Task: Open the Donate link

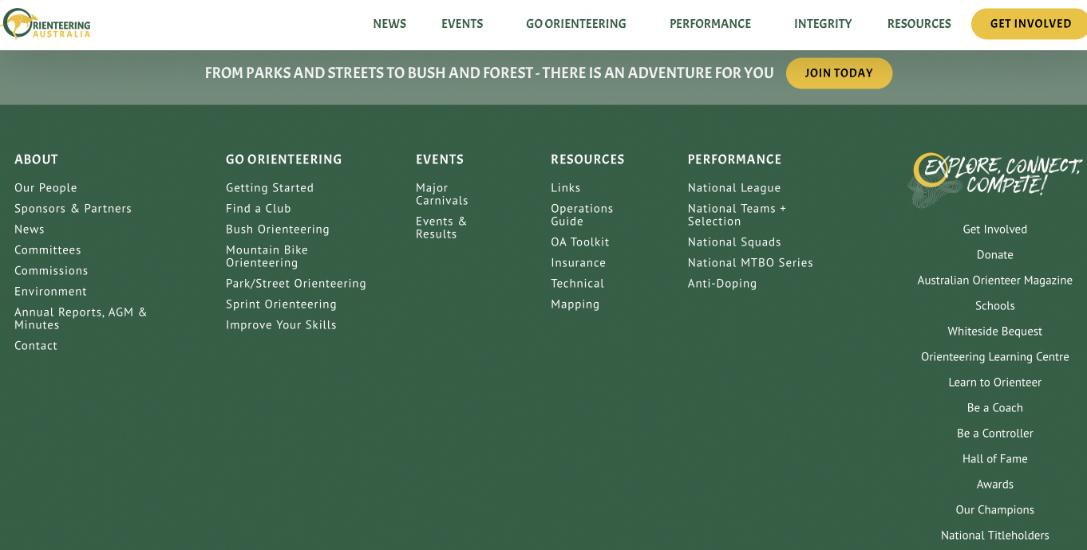Action: (x=995, y=255)
